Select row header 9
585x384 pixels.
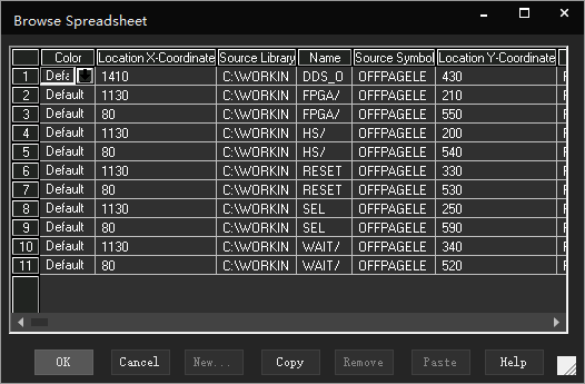(x=25, y=228)
